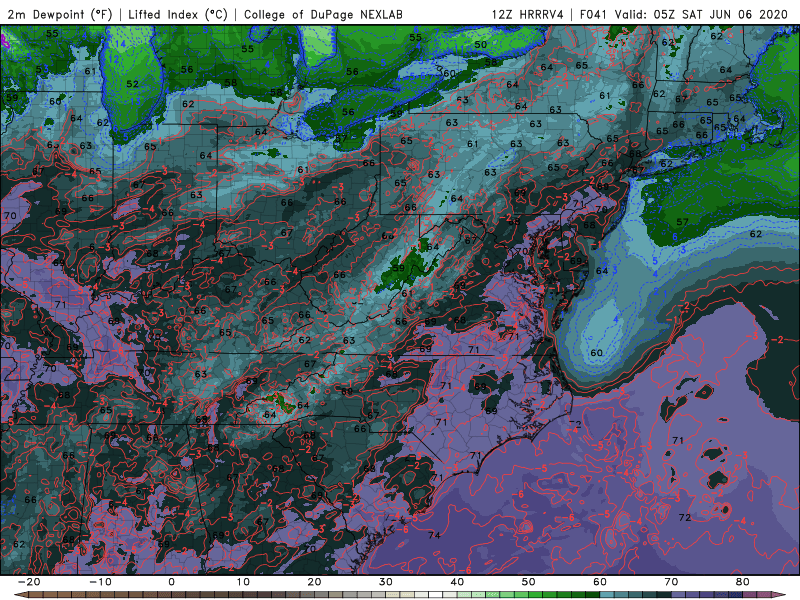Click the '74' dewpoint value offshore
Image resolution: width=800 pixels, height=600 pixels.
434,535
